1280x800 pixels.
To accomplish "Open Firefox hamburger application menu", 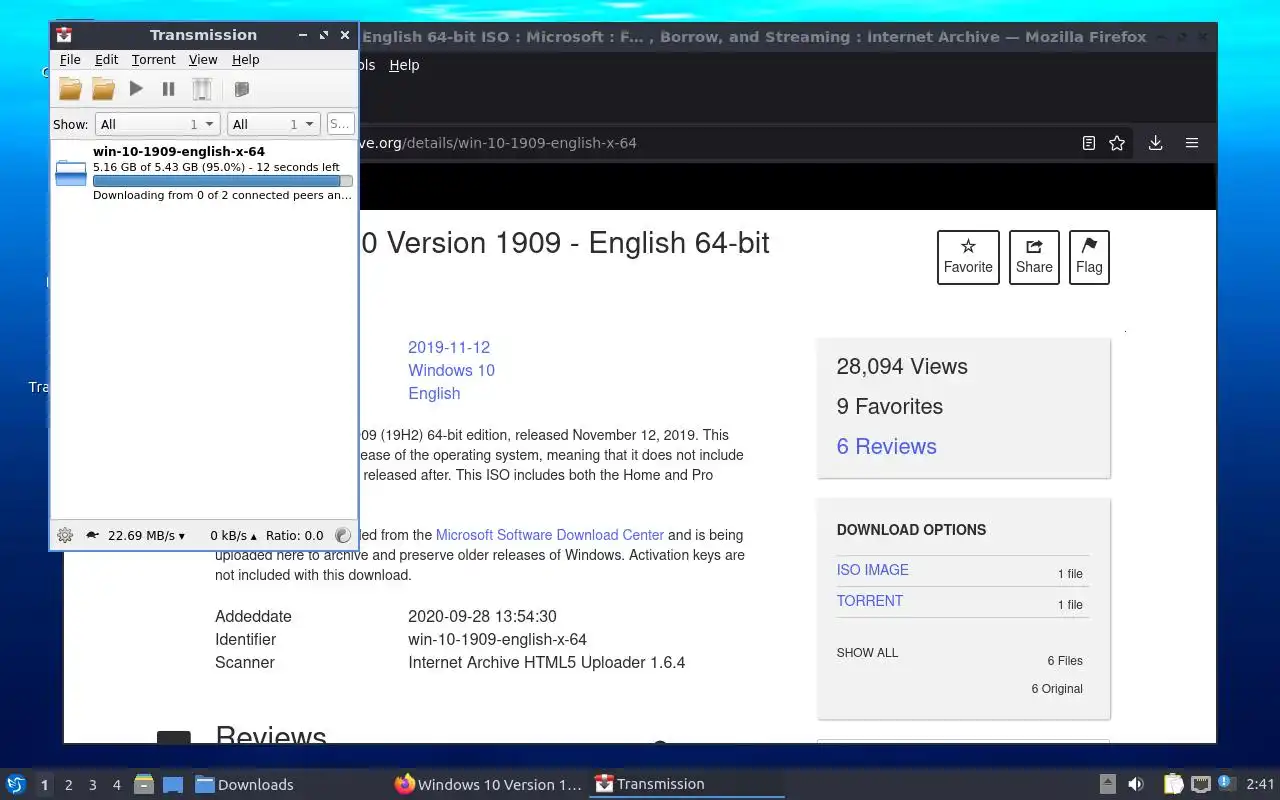I will click(x=1192, y=143).
